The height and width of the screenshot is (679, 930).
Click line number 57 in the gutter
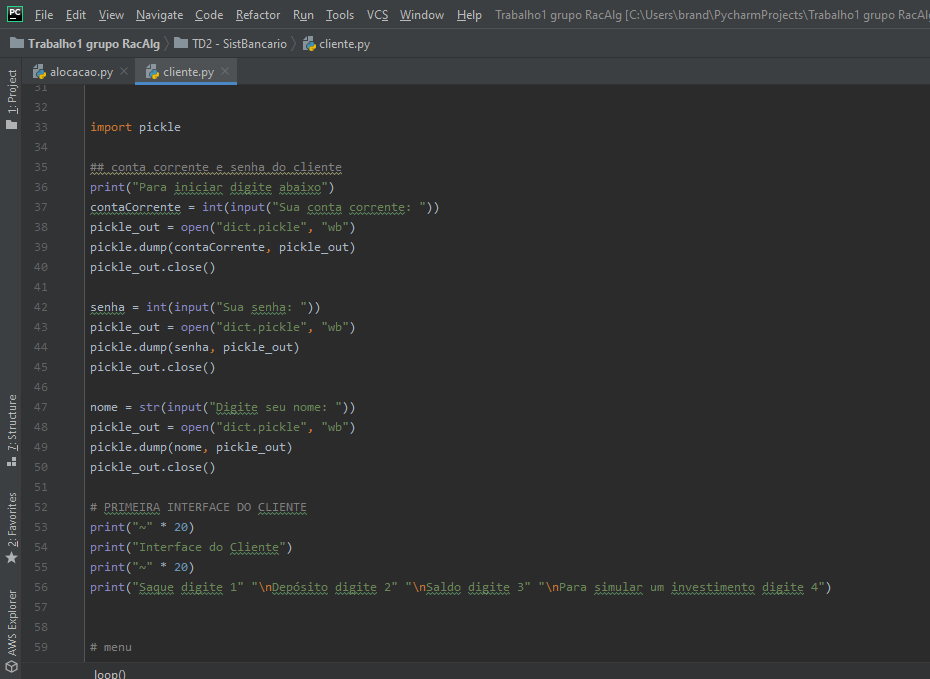40,607
